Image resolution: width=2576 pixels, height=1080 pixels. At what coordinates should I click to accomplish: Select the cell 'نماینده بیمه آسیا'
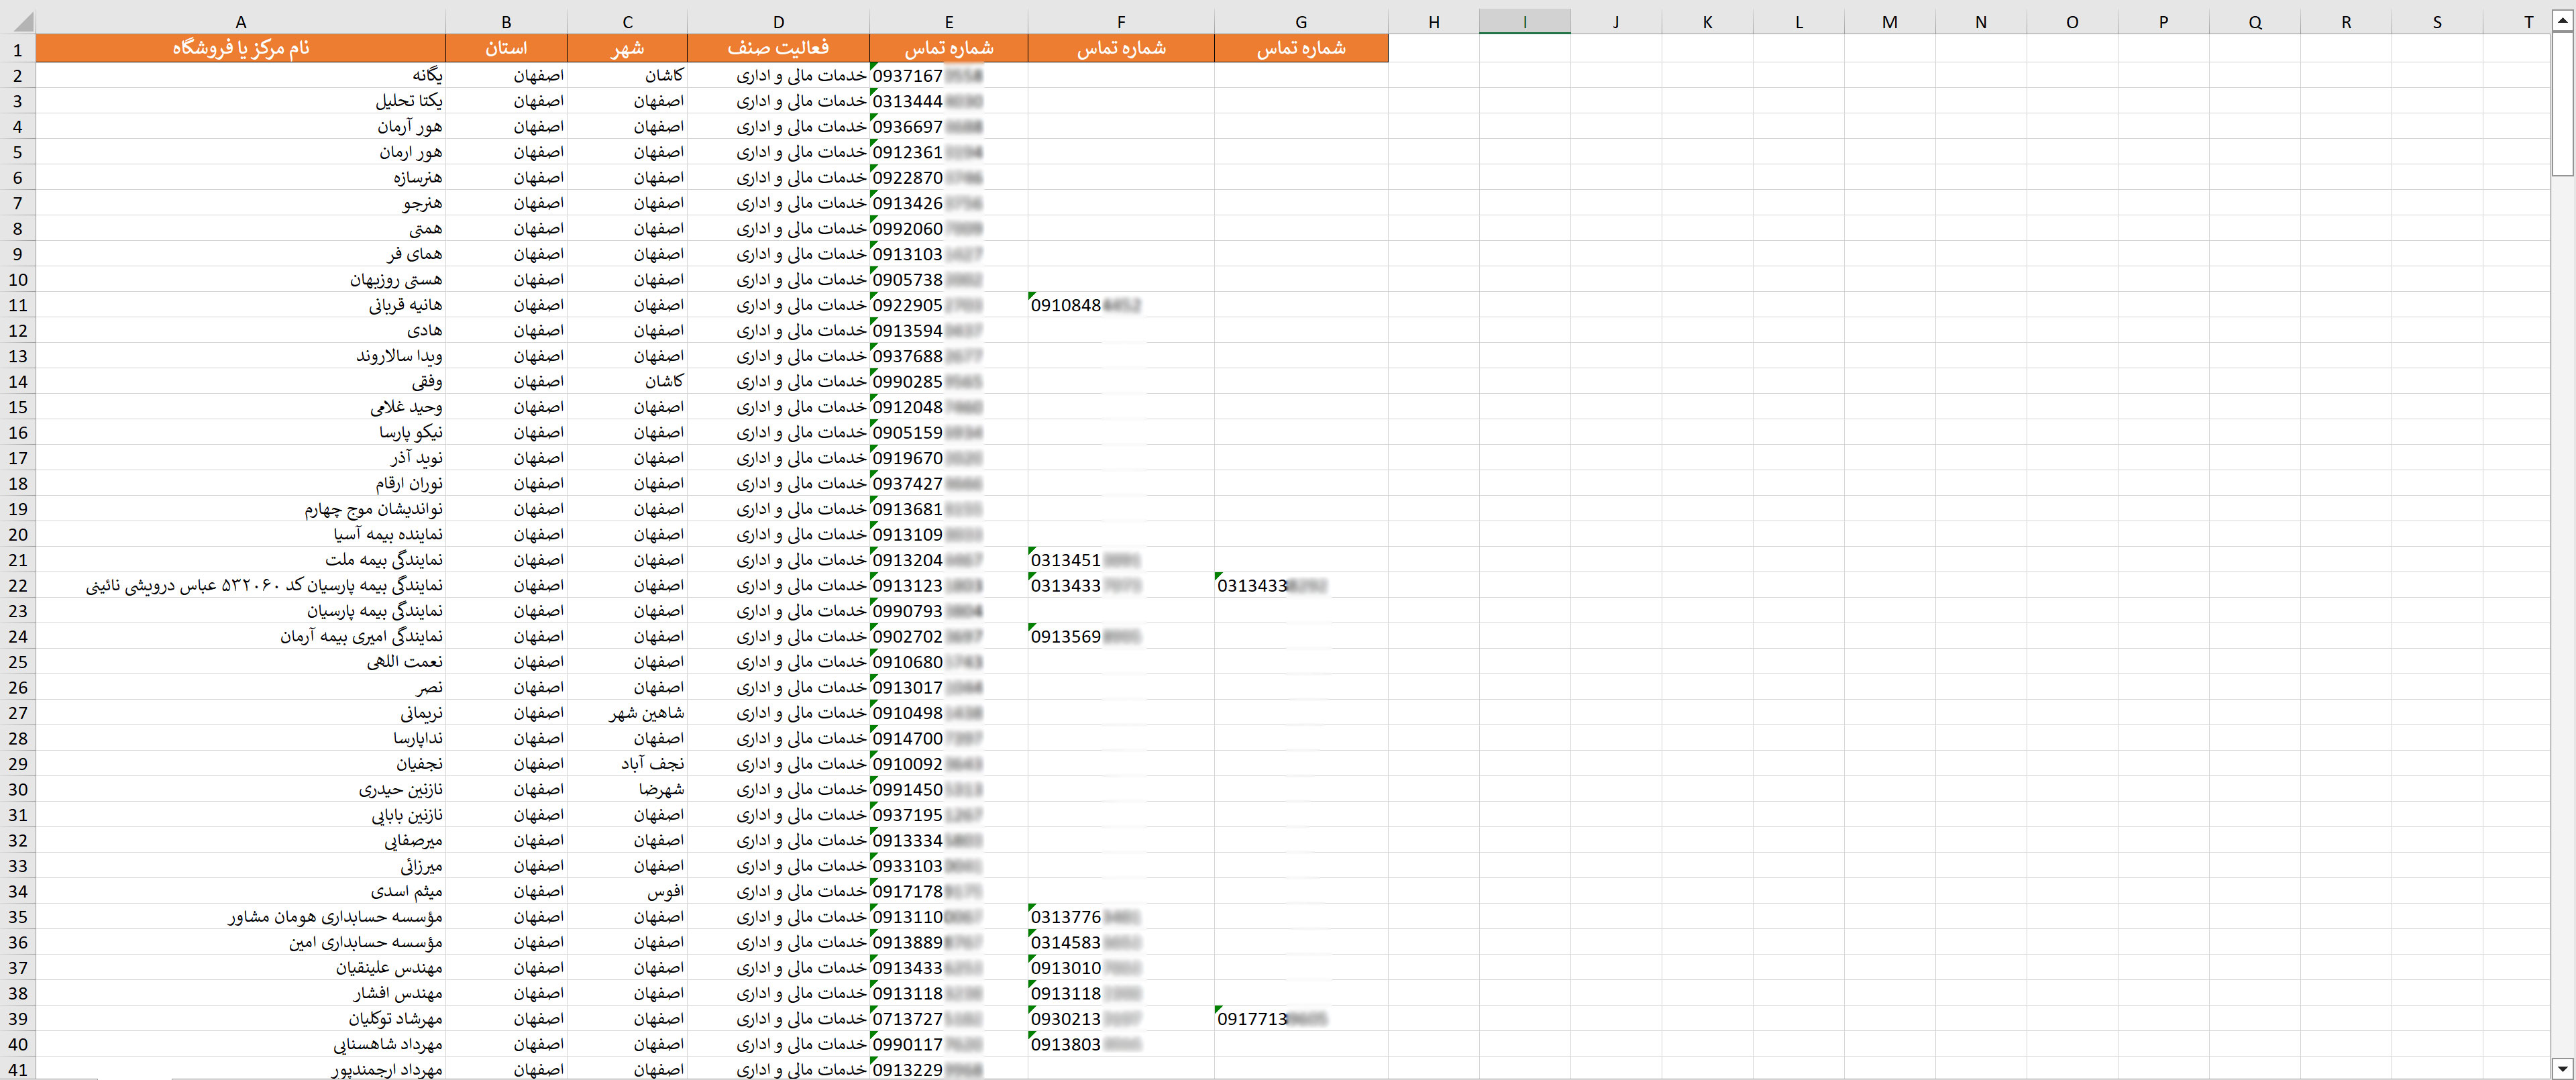[240, 534]
